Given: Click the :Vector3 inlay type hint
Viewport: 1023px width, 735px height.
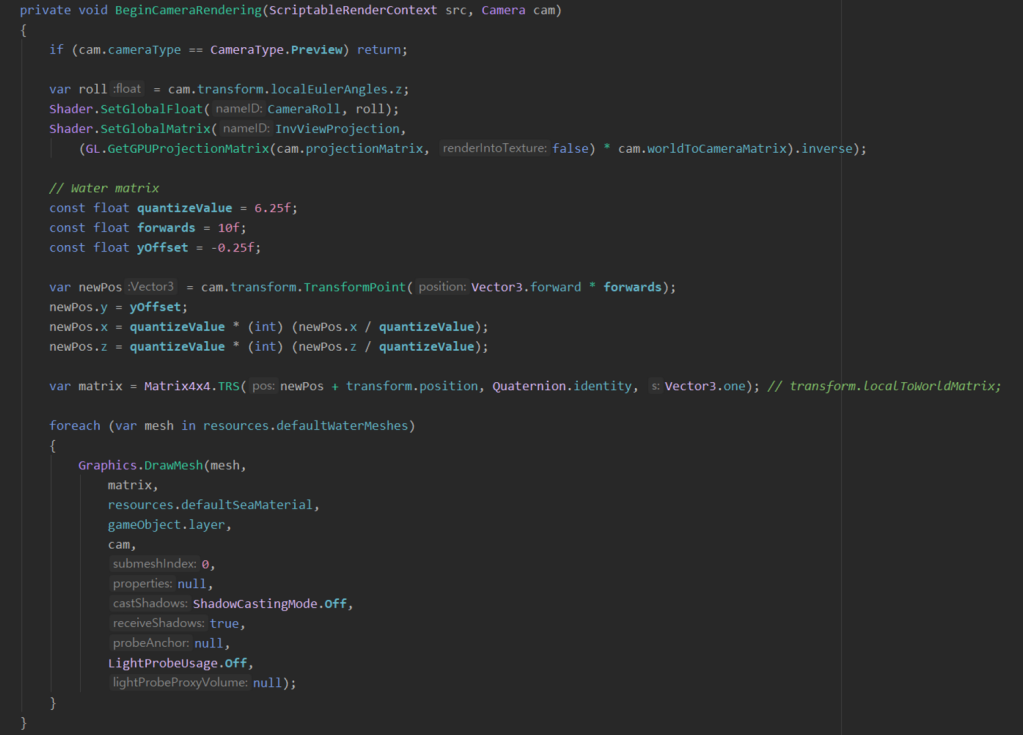Looking at the screenshot, I should tap(151, 287).
